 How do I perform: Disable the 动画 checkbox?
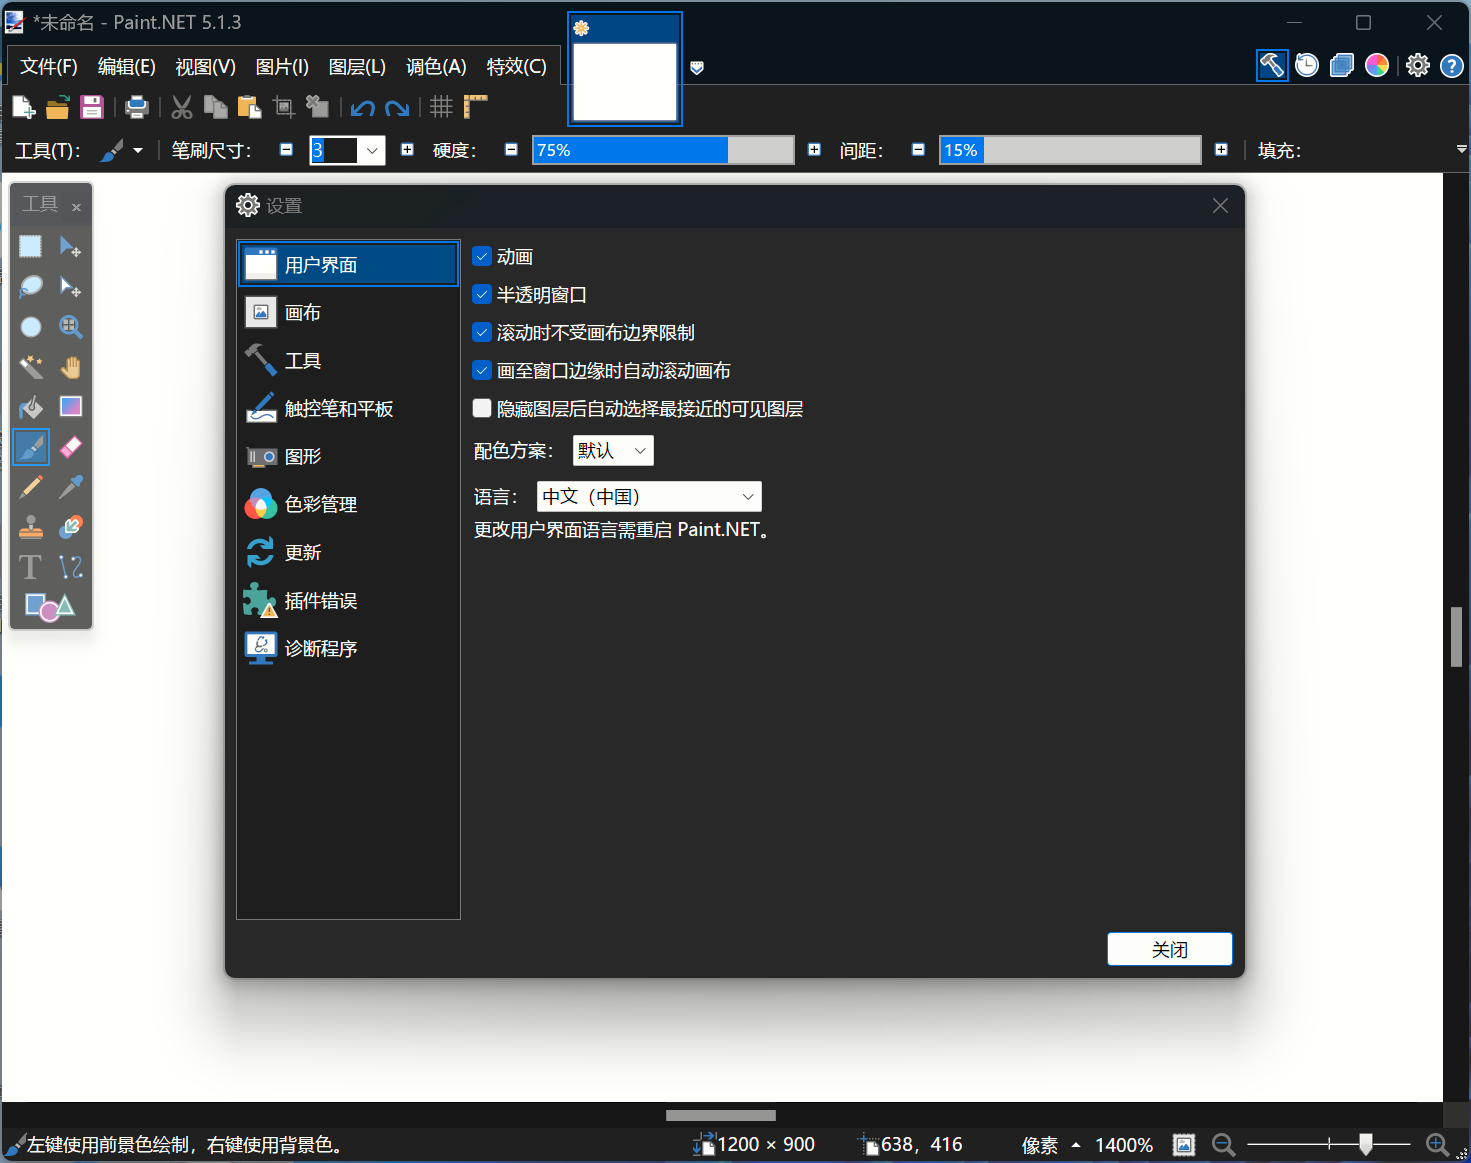482,256
